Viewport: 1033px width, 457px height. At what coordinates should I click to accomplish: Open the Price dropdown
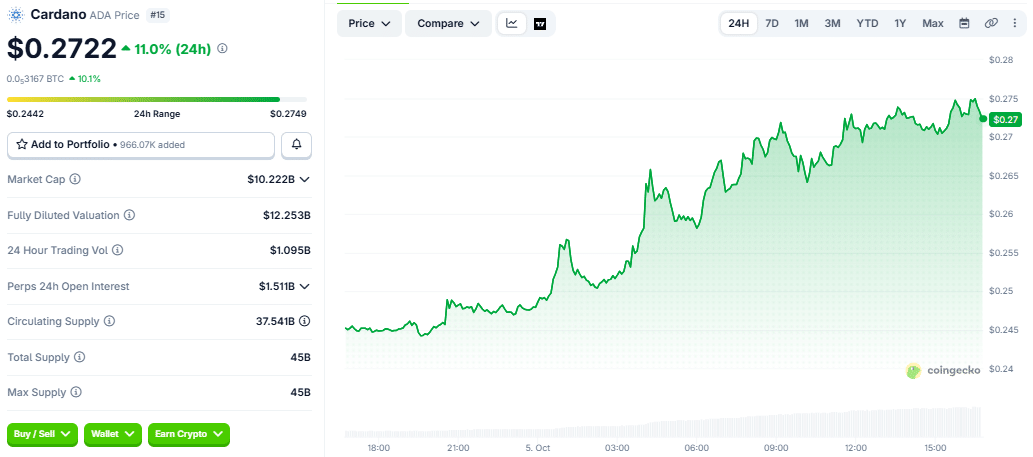pos(370,24)
